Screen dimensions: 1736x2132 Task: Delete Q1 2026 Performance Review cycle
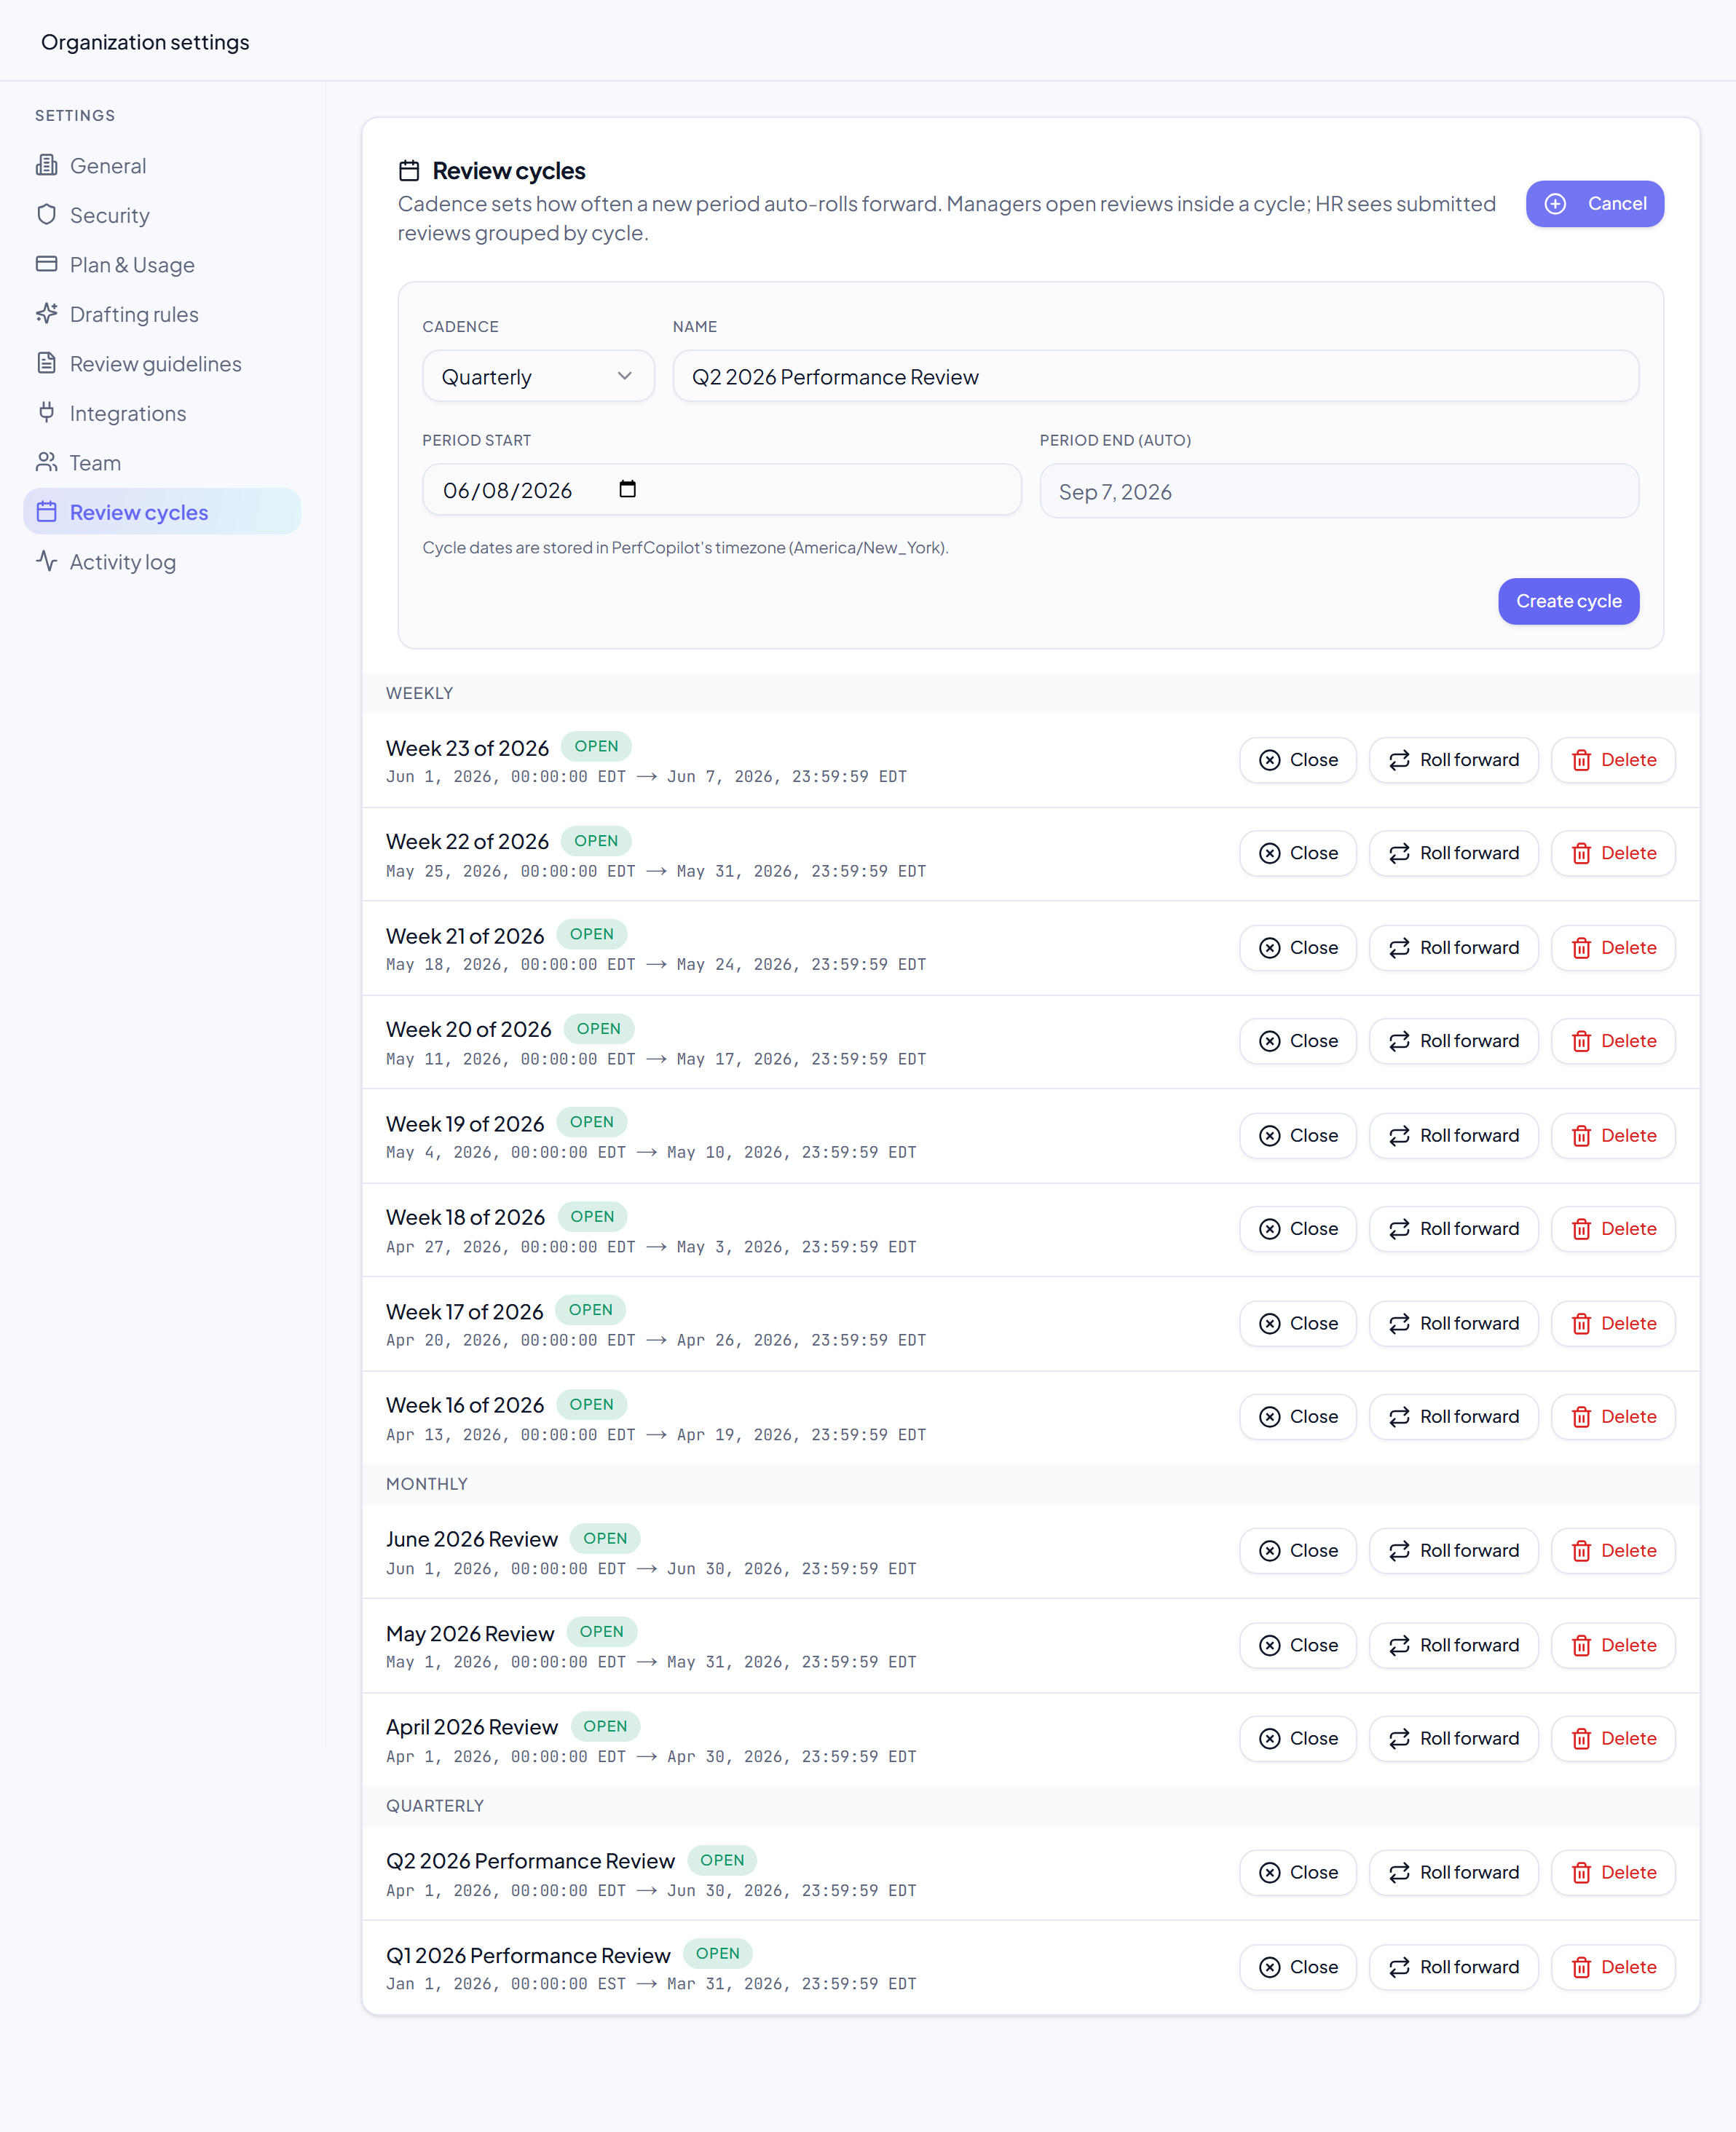tap(1612, 1968)
